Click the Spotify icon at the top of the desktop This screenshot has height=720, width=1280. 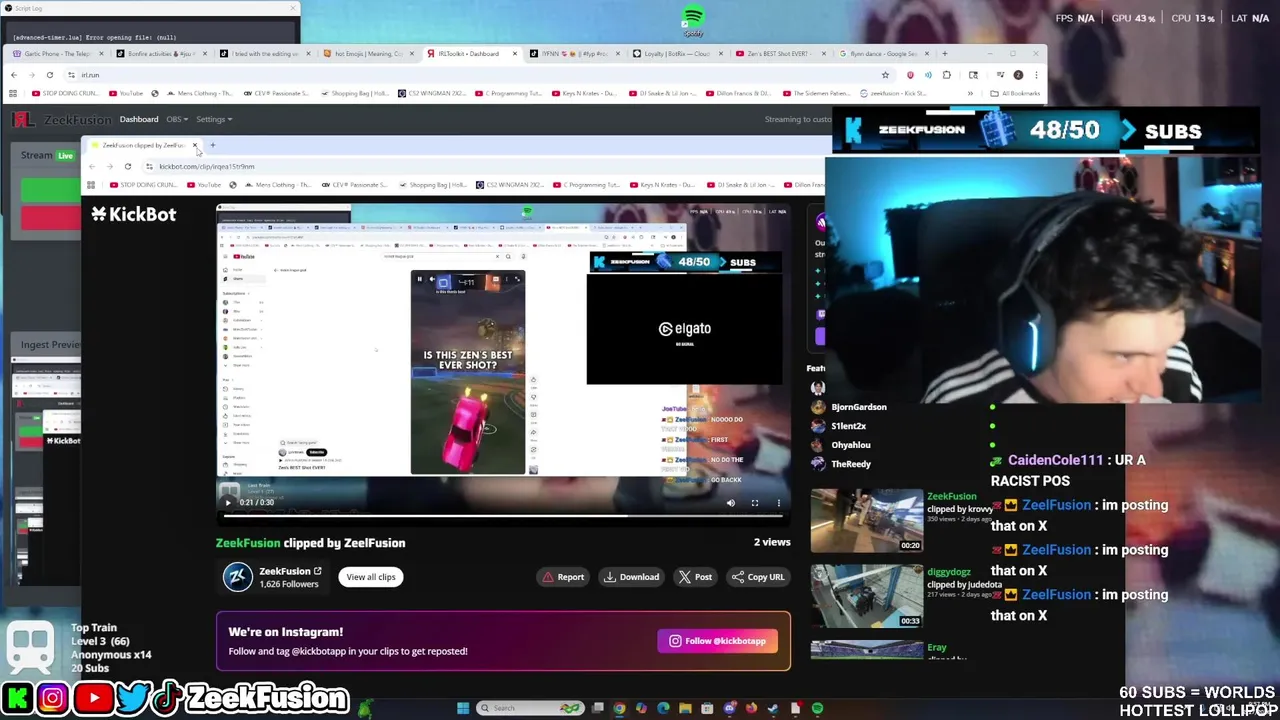(x=692, y=20)
